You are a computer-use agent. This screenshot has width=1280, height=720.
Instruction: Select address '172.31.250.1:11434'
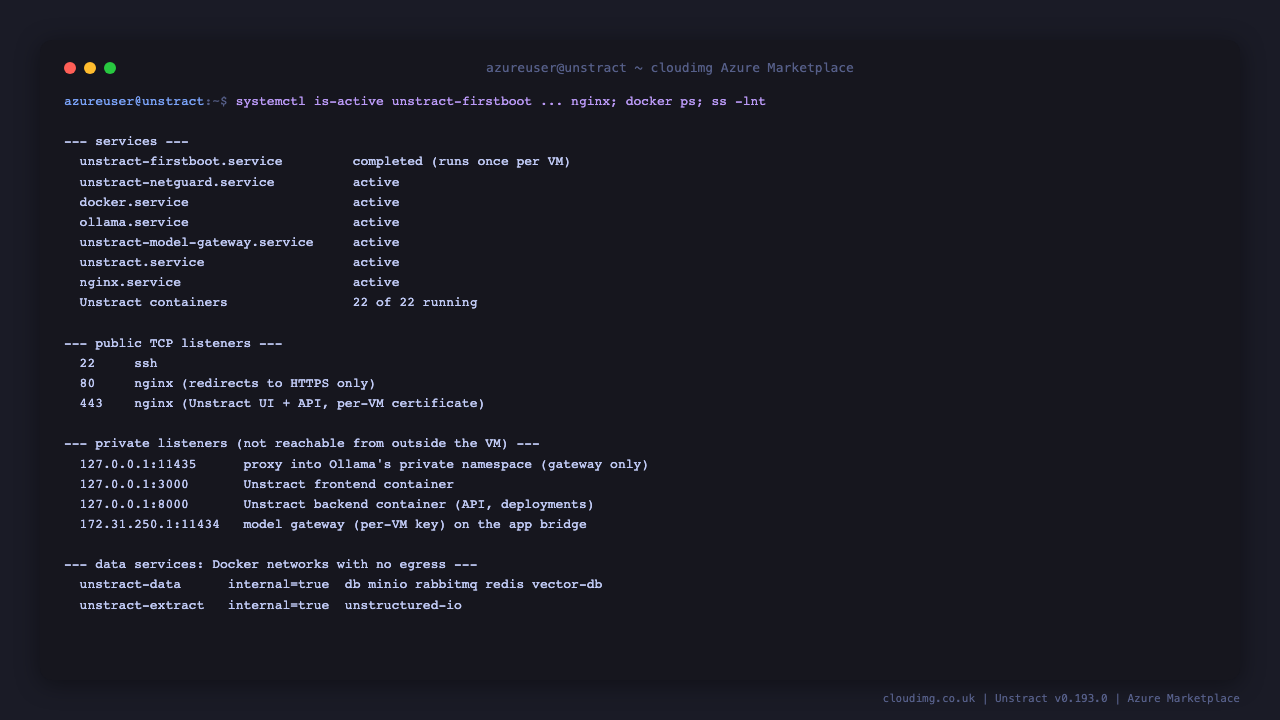[150, 524]
